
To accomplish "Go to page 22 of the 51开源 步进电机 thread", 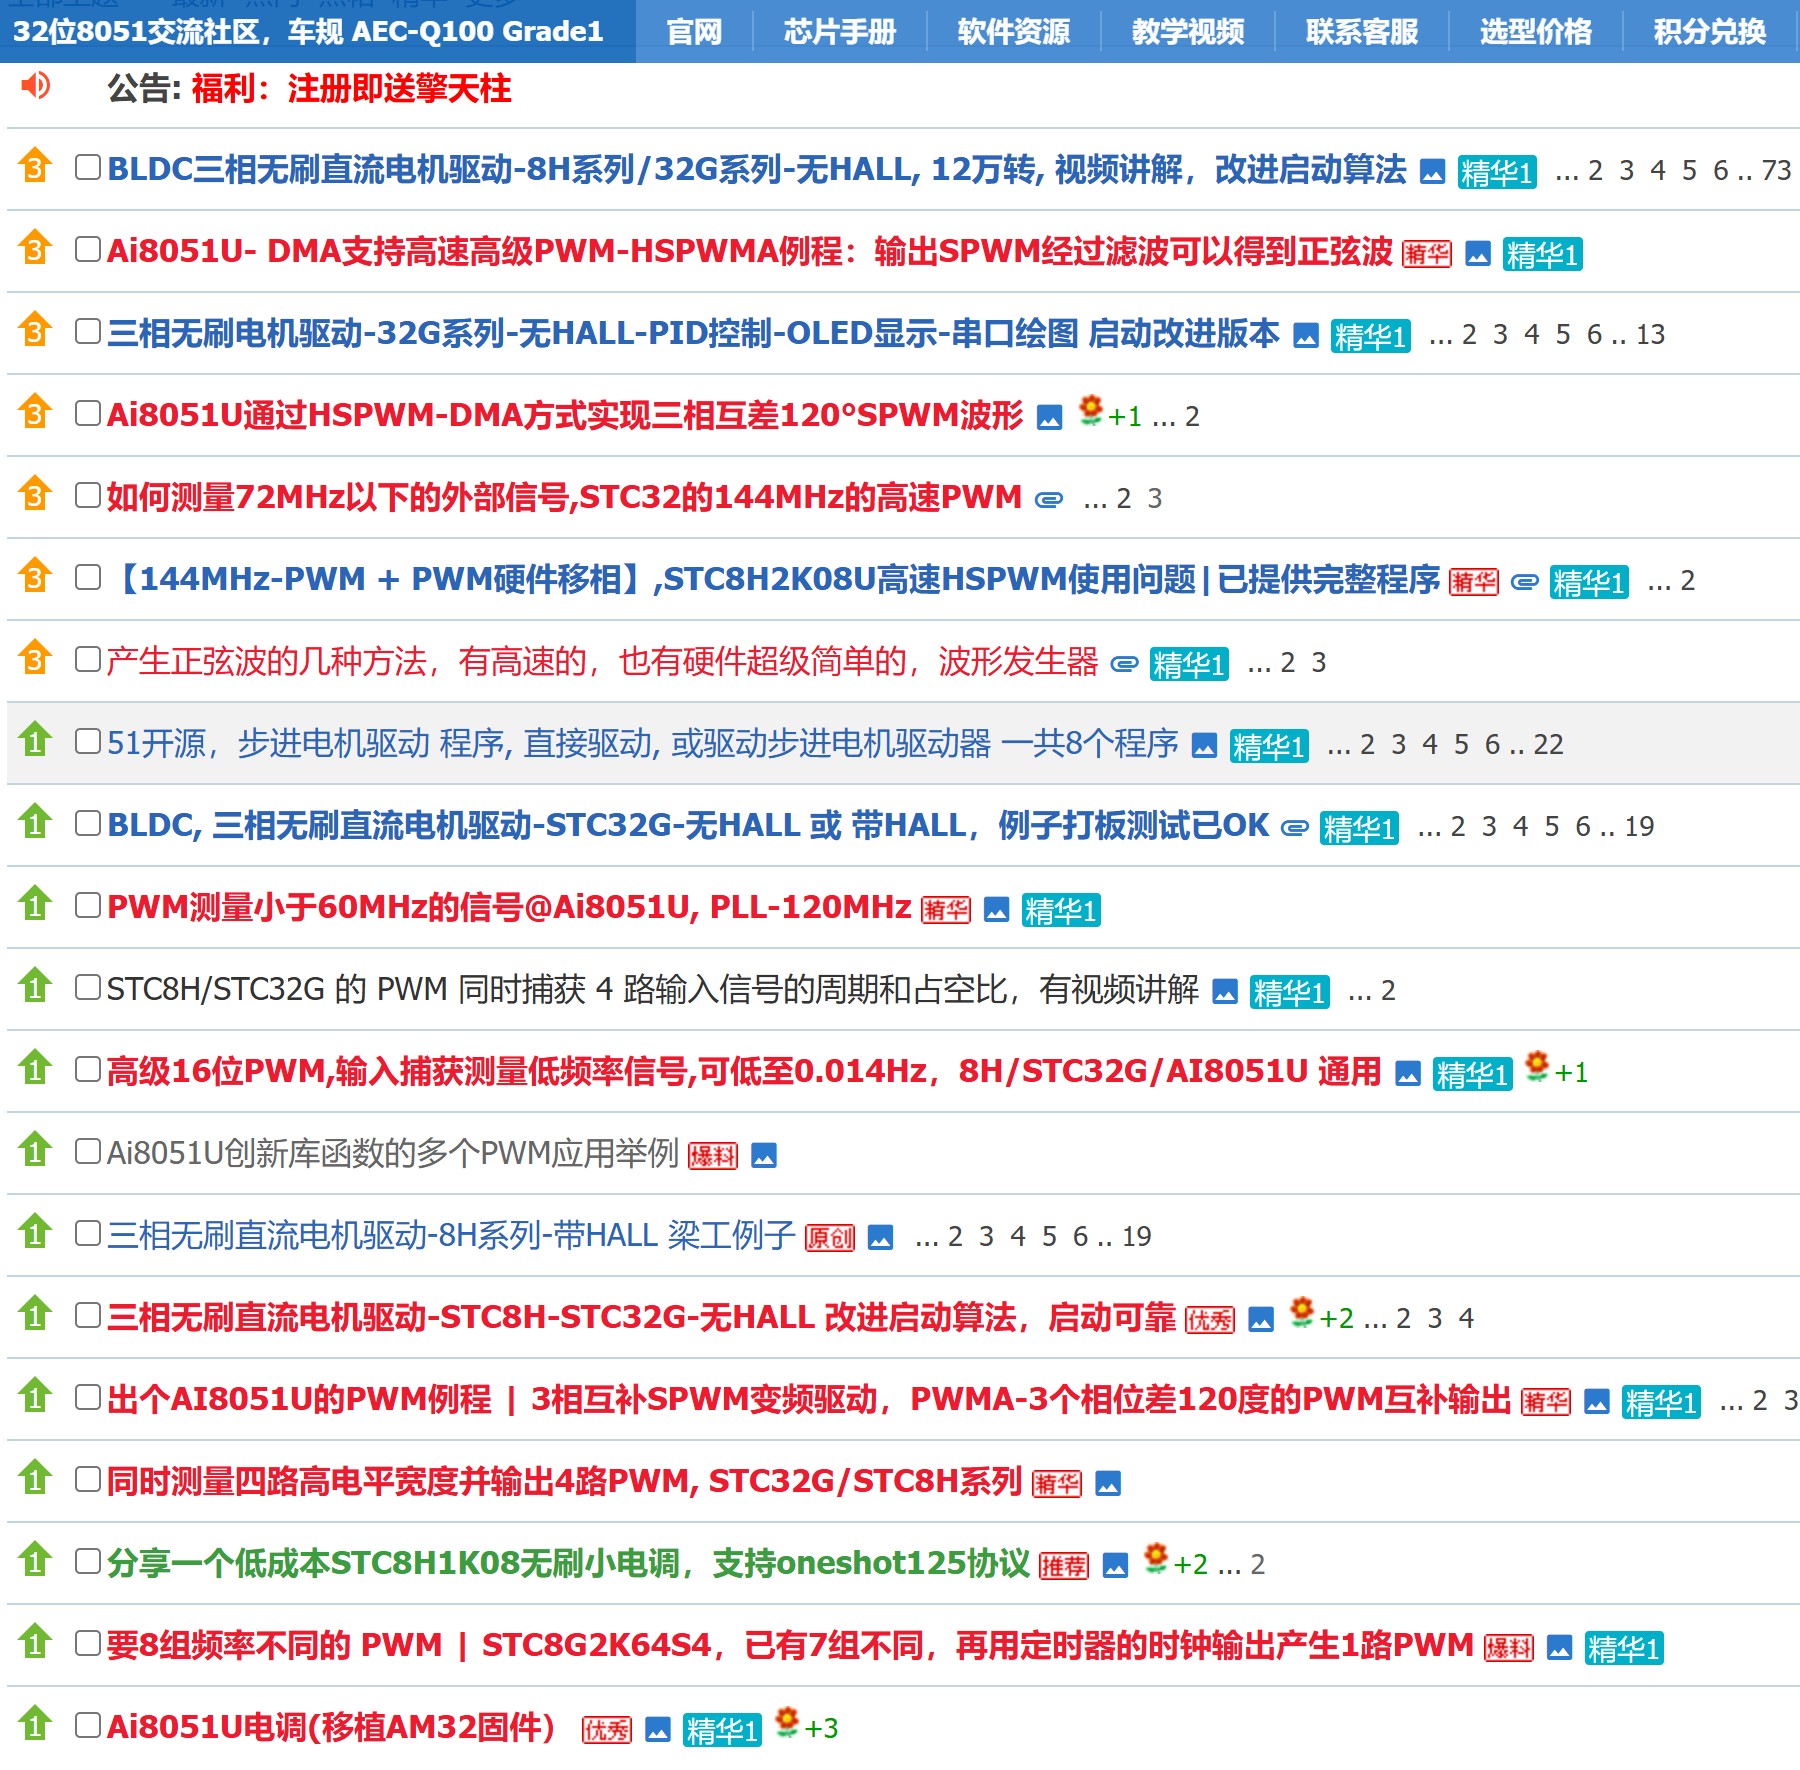I will pos(1548,744).
